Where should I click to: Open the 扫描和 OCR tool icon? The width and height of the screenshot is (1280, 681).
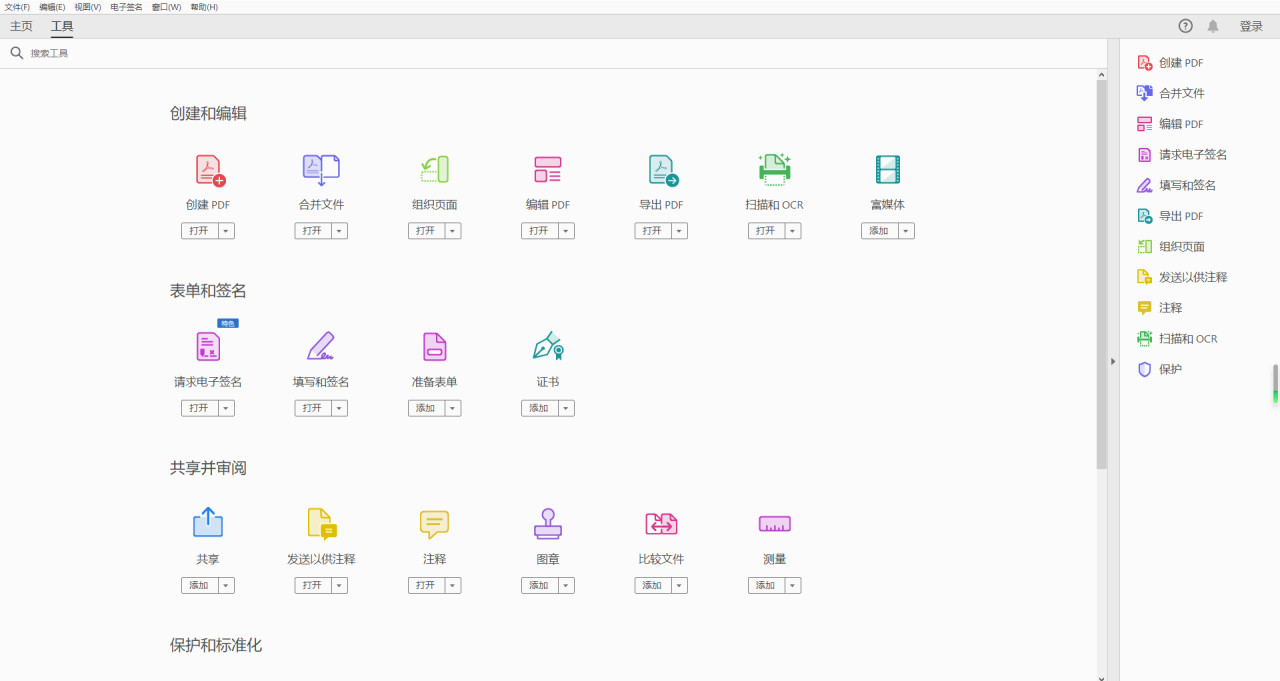point(774,170)
